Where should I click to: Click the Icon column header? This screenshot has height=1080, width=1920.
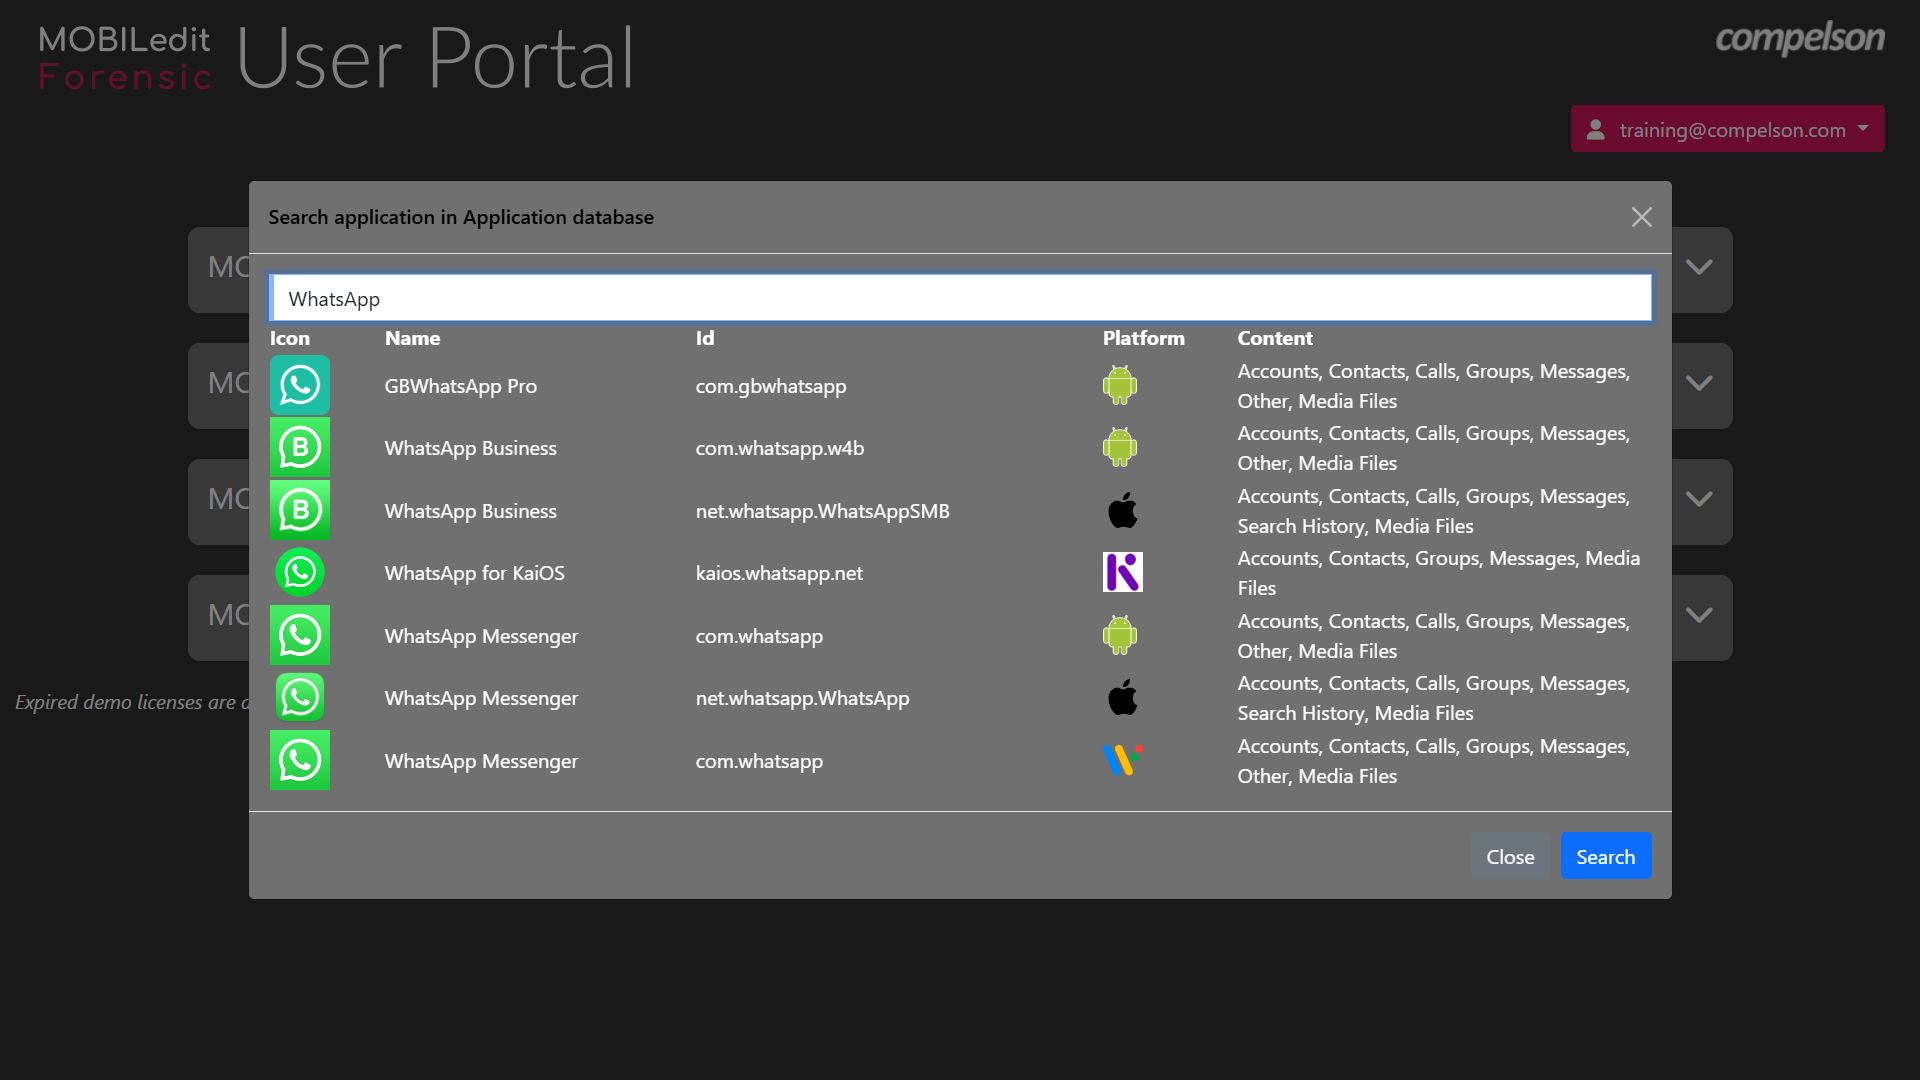click(290, 338)
